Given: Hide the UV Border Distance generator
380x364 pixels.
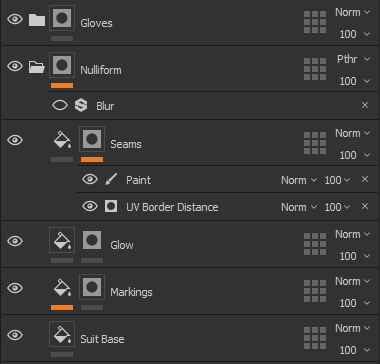Looking at the screenshot, I should [90, 206].
